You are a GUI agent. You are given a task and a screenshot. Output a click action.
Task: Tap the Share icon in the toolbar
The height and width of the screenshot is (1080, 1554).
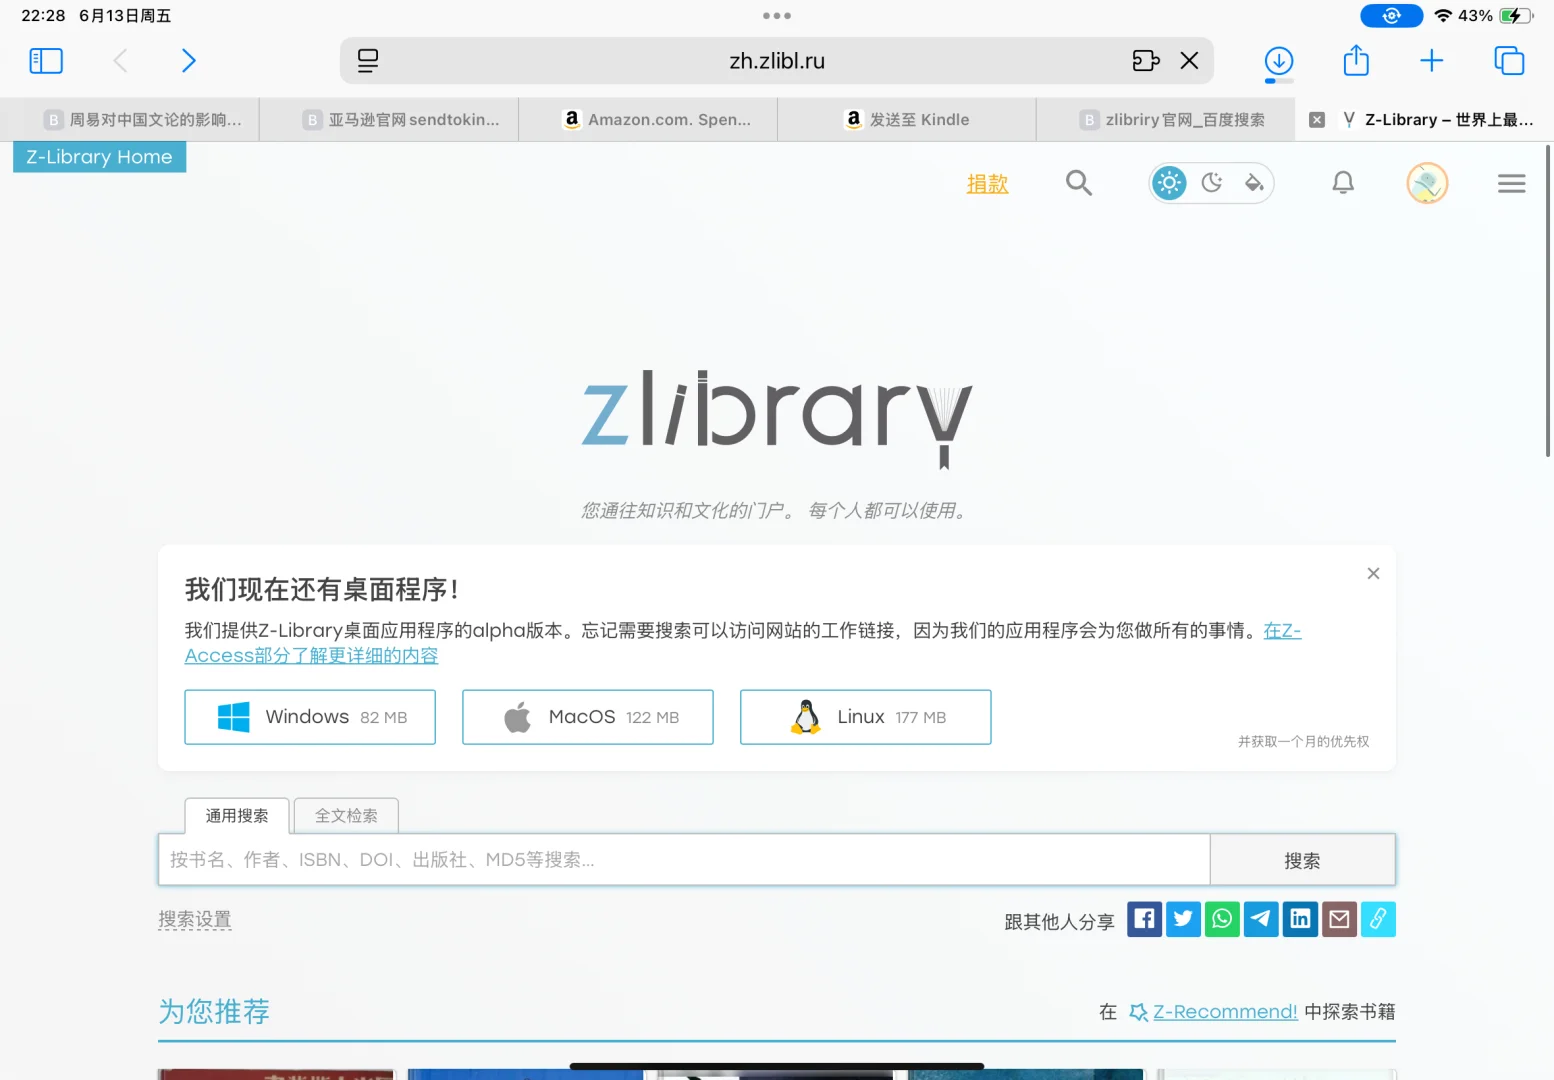1356,60
